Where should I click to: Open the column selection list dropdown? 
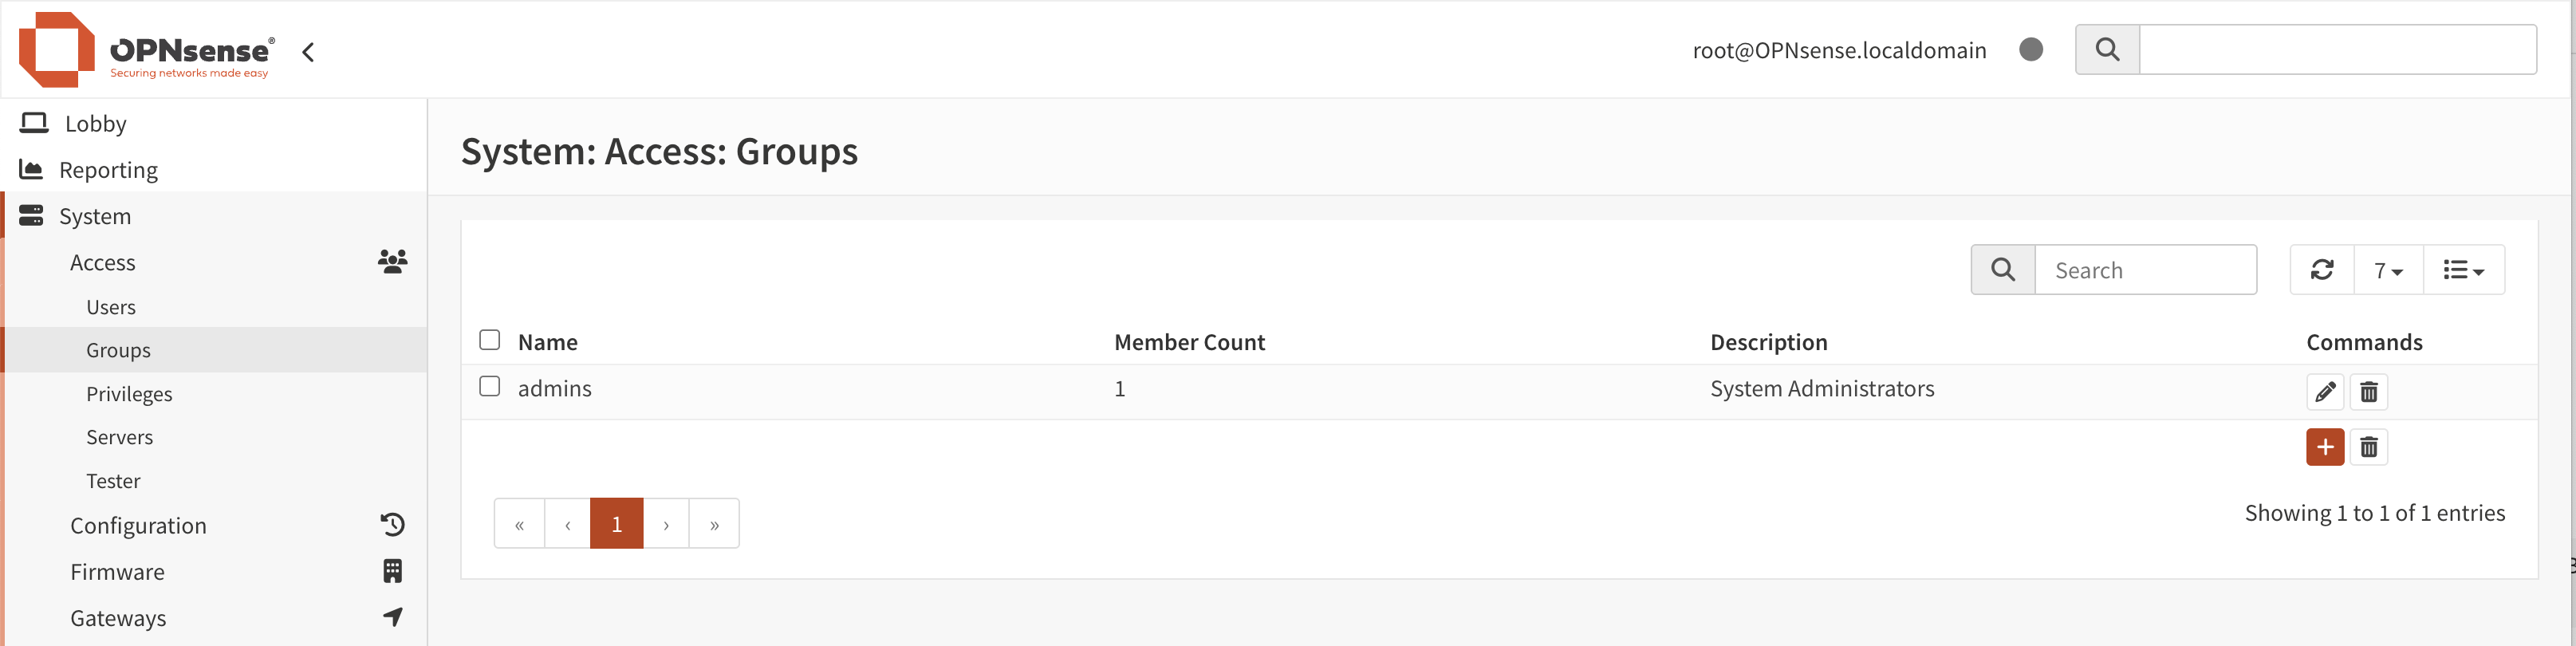coord(2462,270)
